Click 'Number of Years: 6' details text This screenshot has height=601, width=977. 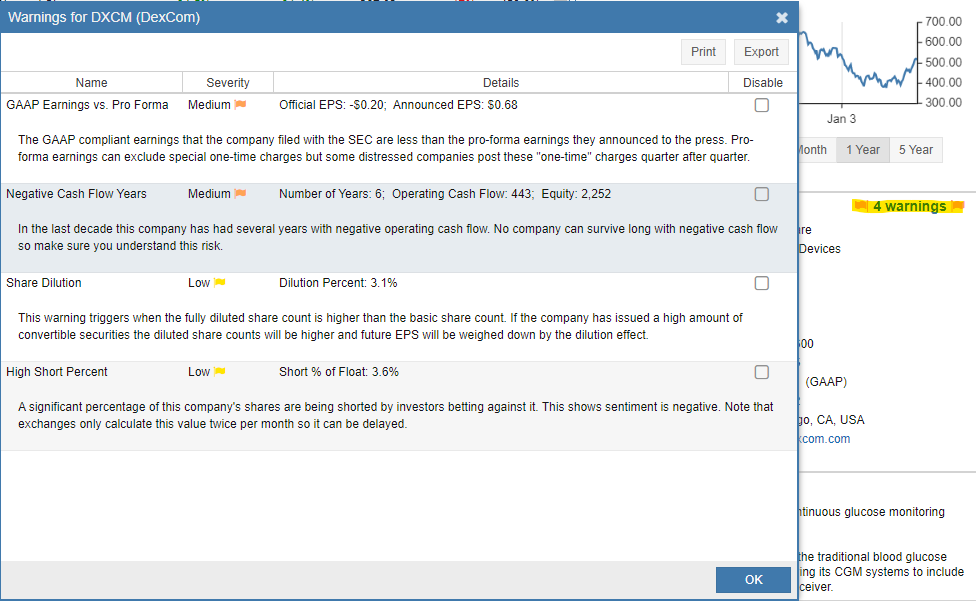click(331, 194)
